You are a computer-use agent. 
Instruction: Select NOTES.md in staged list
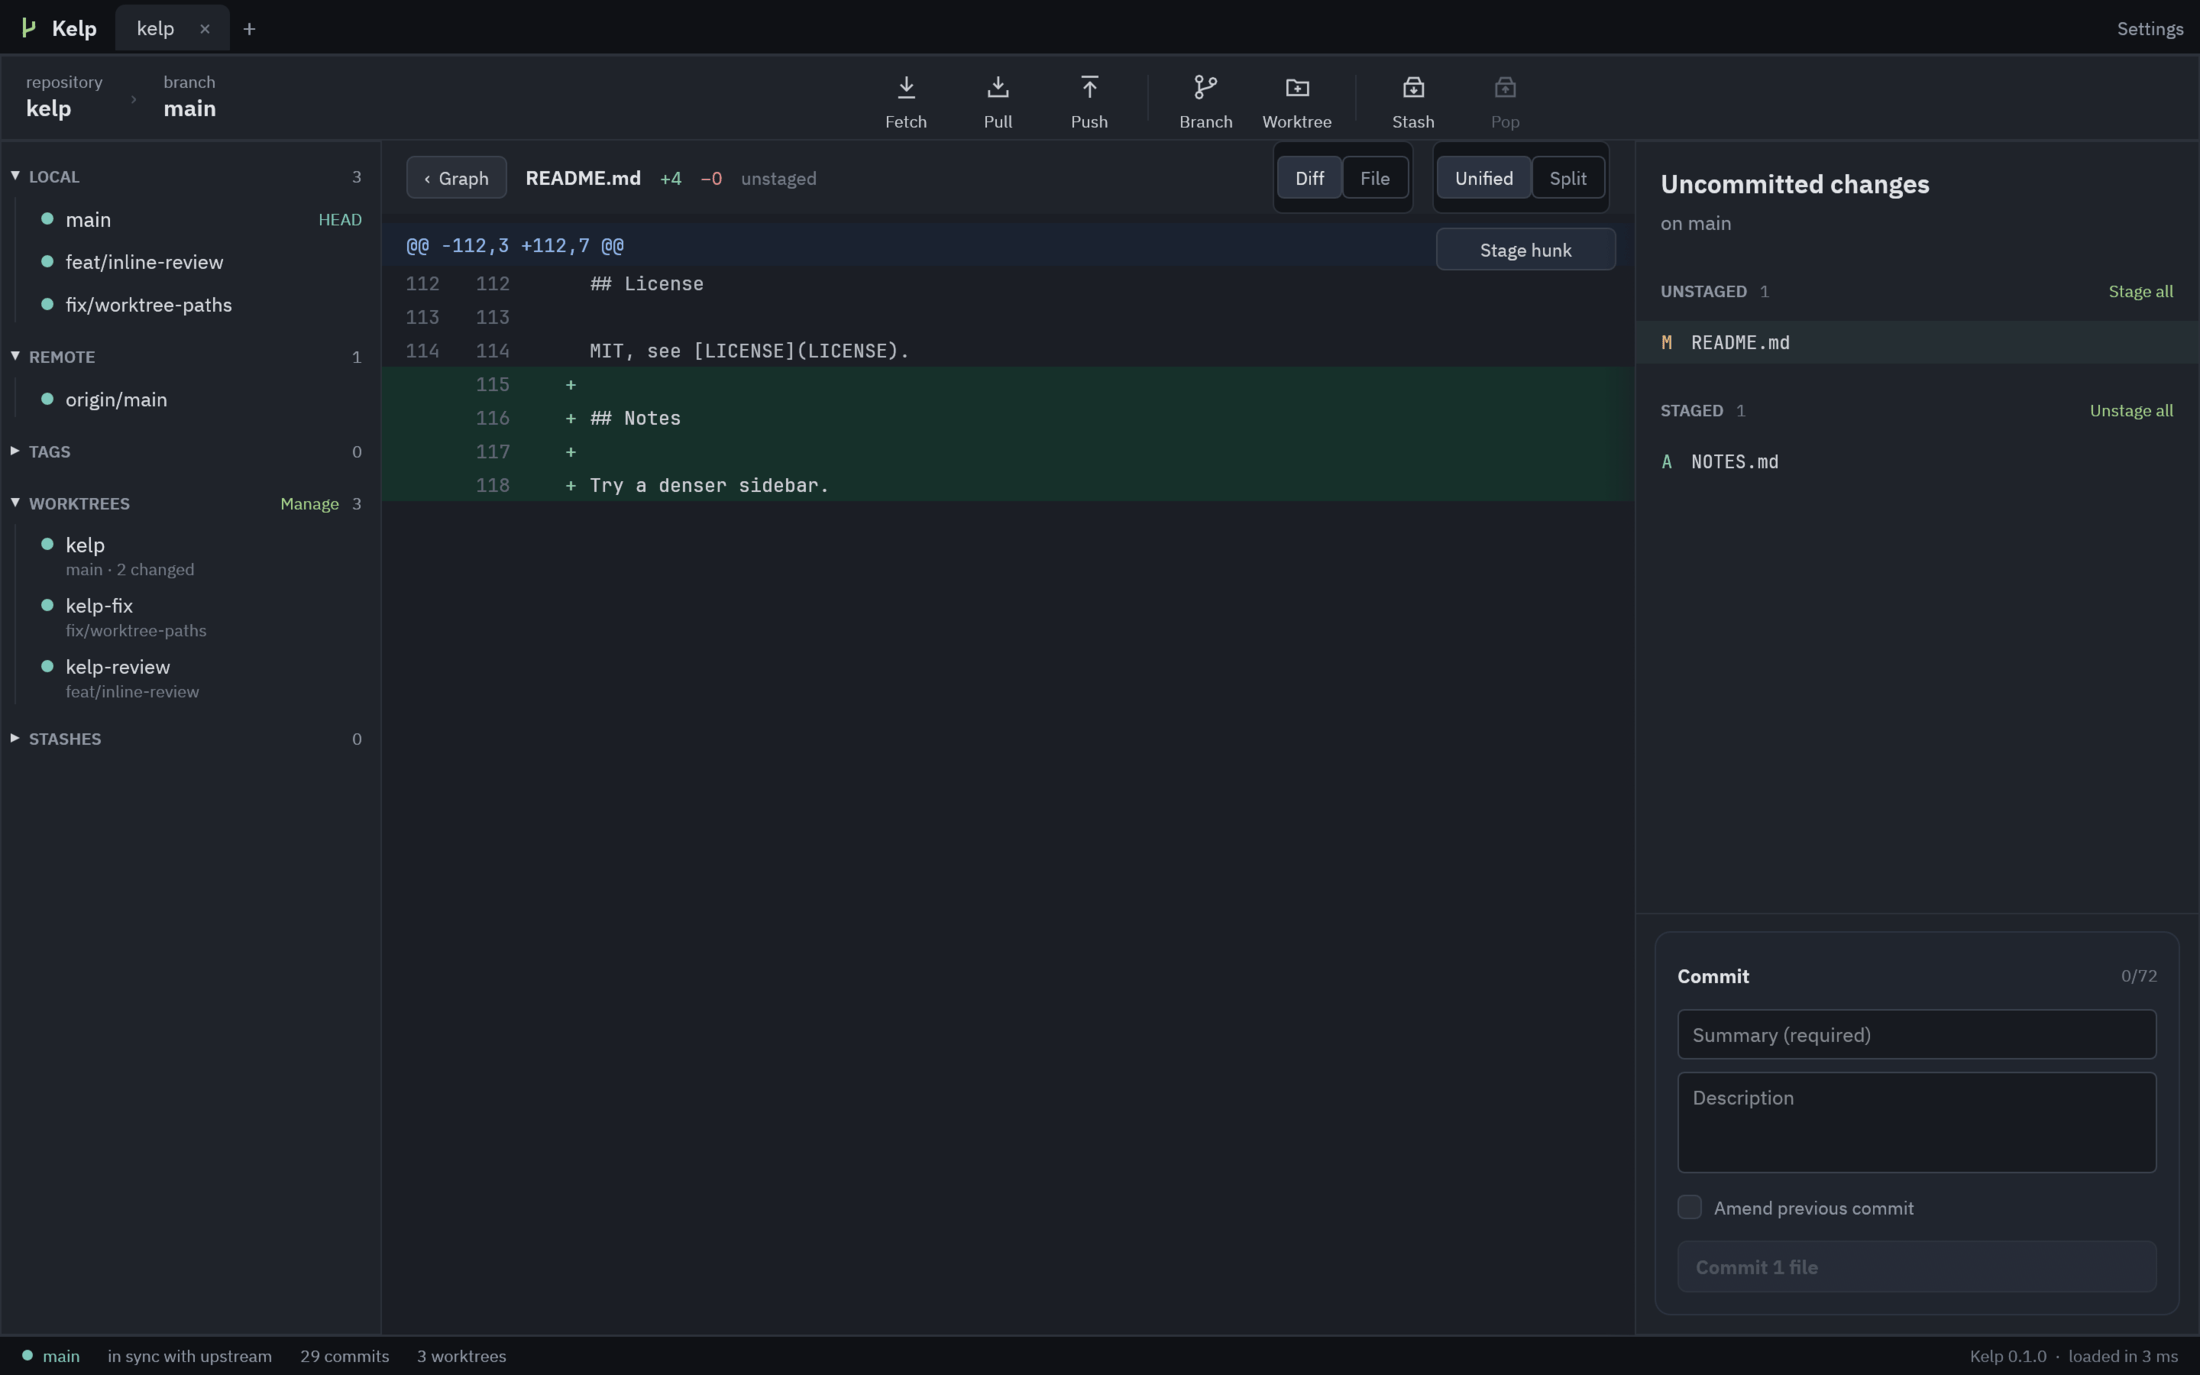(1917, 461)
